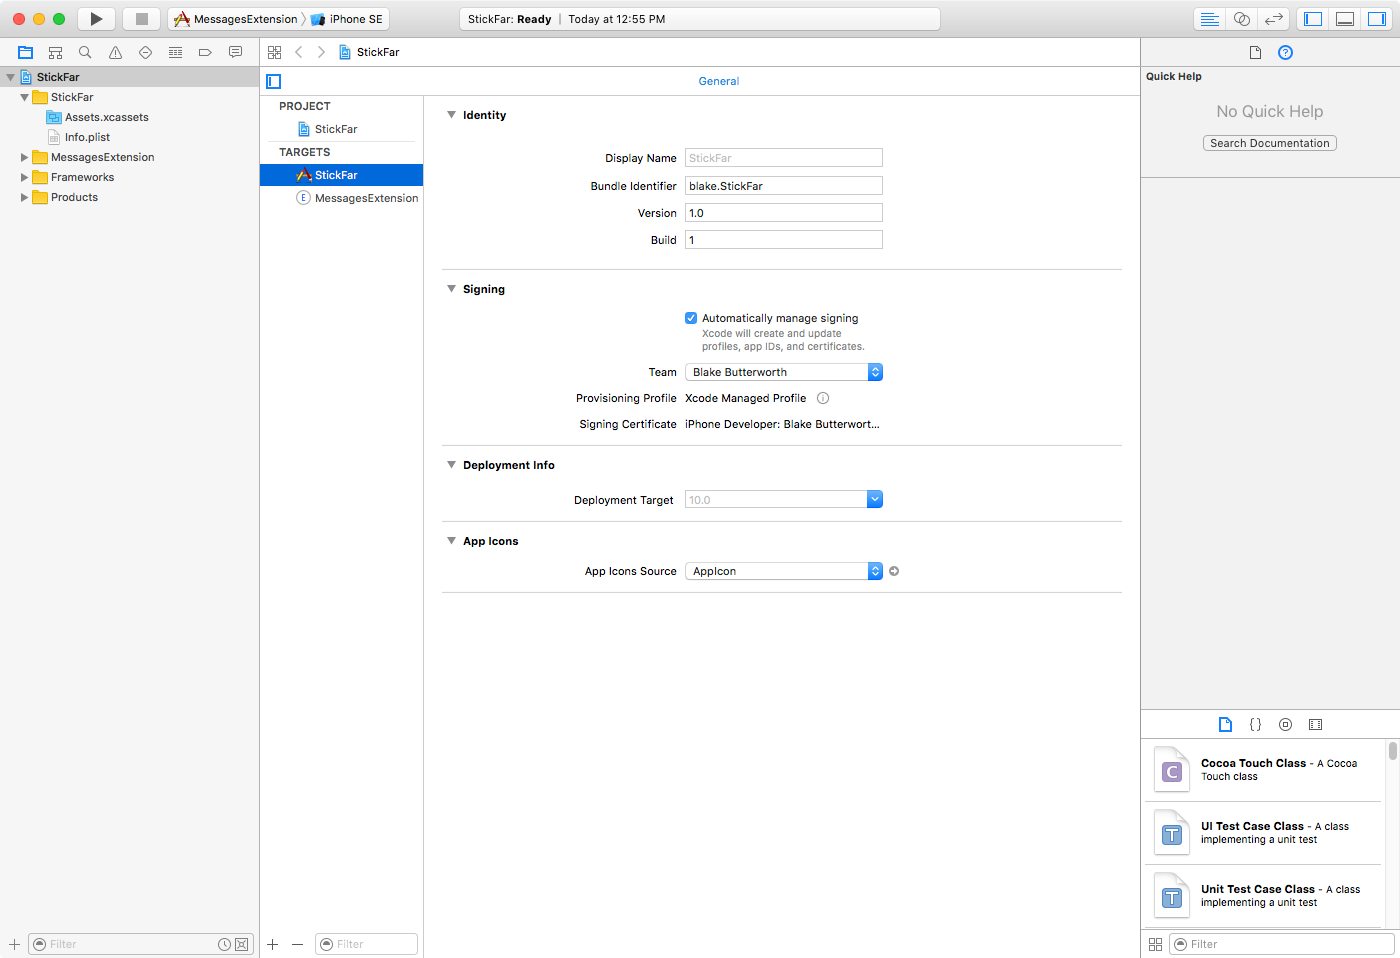Switch to Assistant editor
The width and height of the screenshot is (1400, 958).
(1241, 19)
